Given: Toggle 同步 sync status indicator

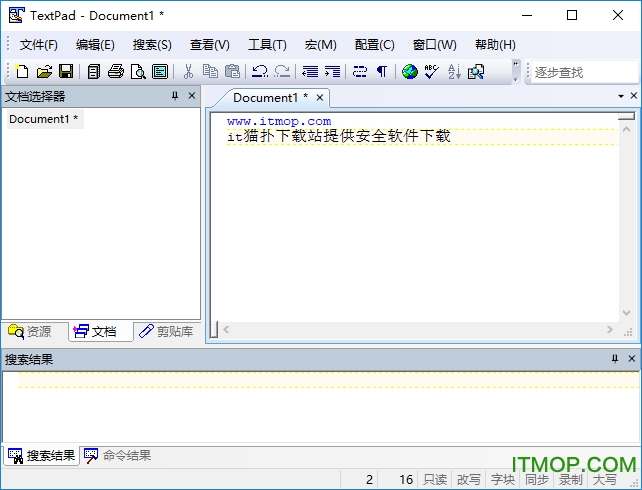Looking at the screenshot, I should 537,479.
